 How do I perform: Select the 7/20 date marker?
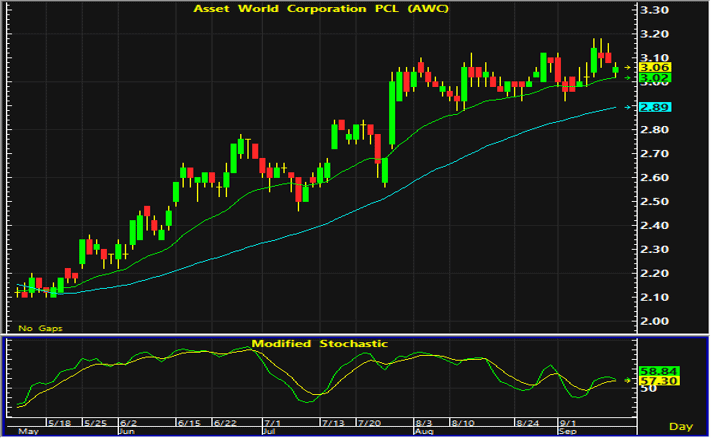[x=369, y=423]
